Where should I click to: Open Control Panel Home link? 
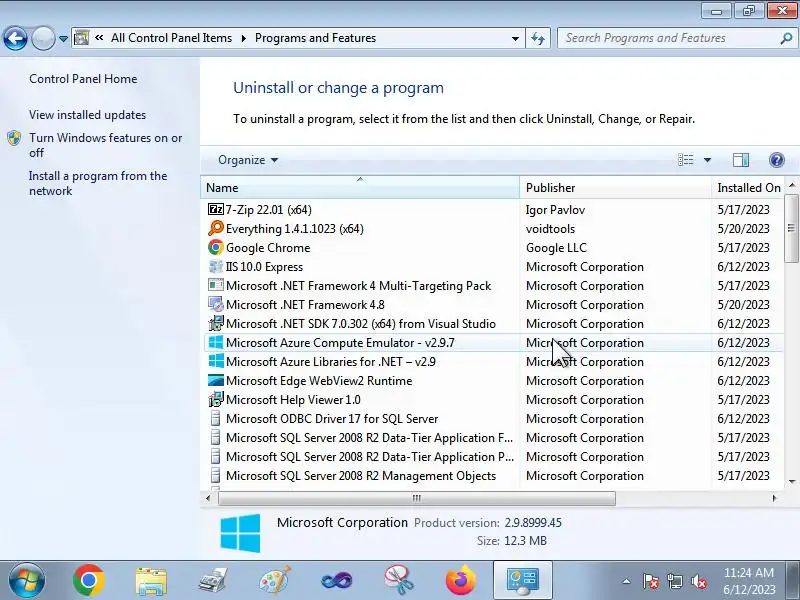pos(83,79)
